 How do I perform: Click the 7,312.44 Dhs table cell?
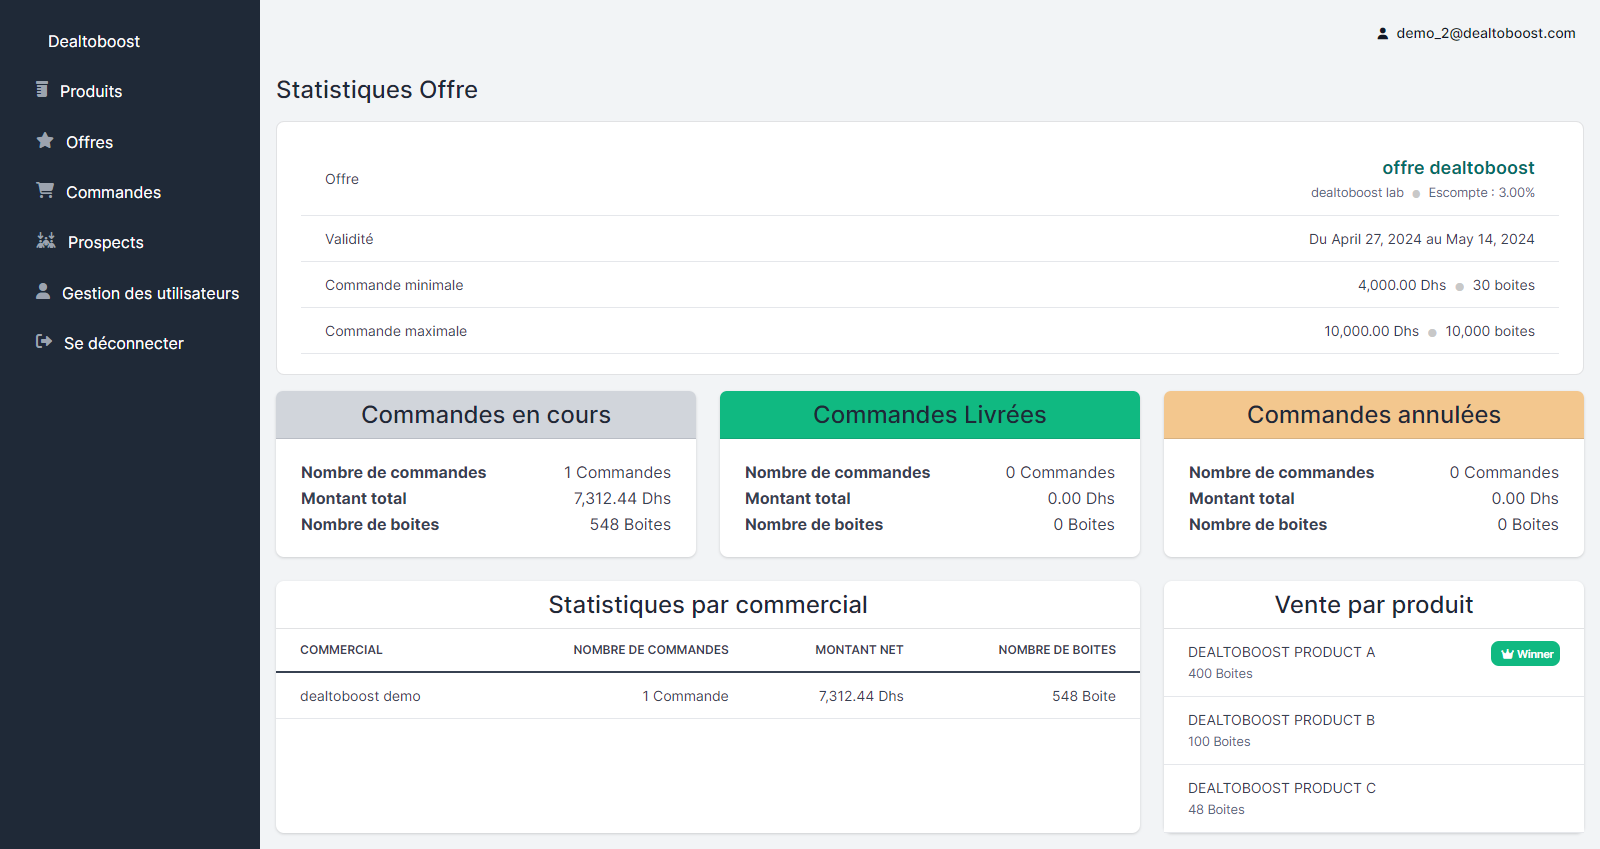click(861, 696)
